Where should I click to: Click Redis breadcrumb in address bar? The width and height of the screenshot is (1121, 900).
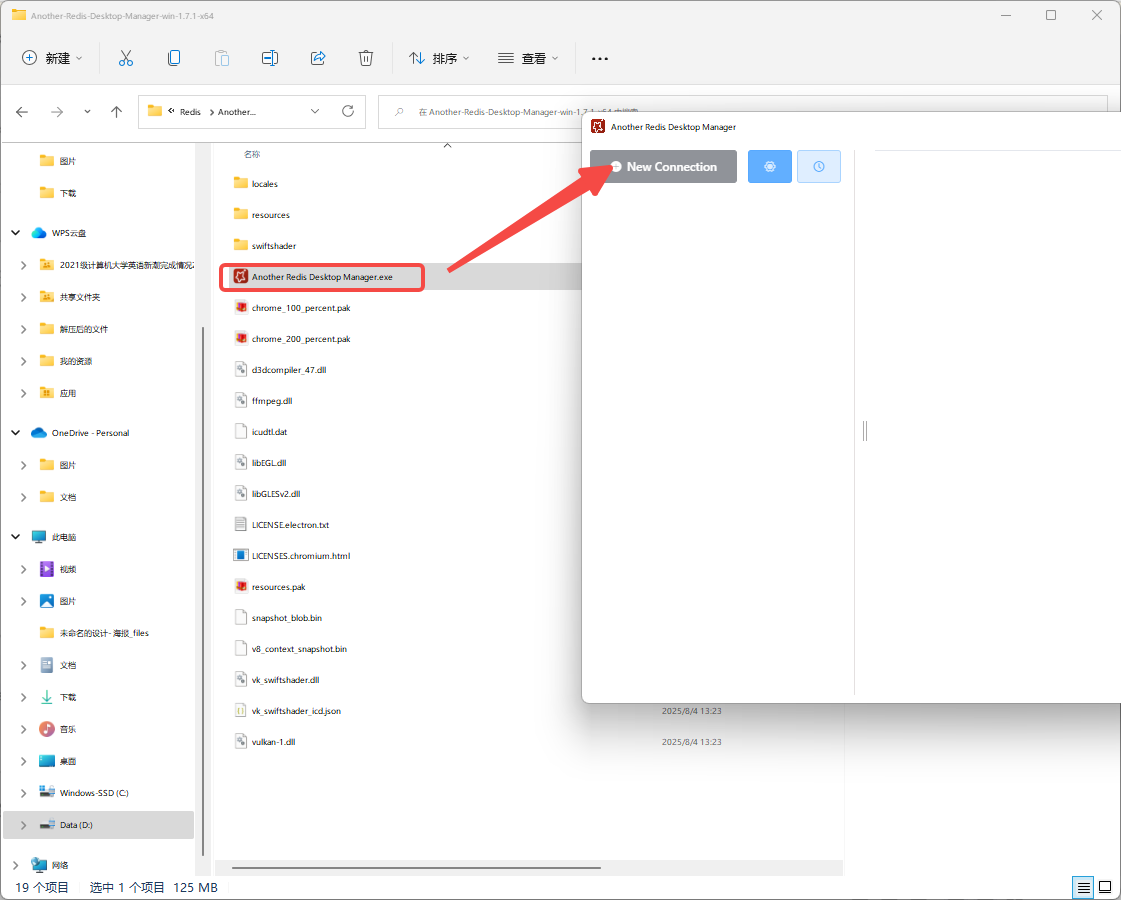coord(190,112)
